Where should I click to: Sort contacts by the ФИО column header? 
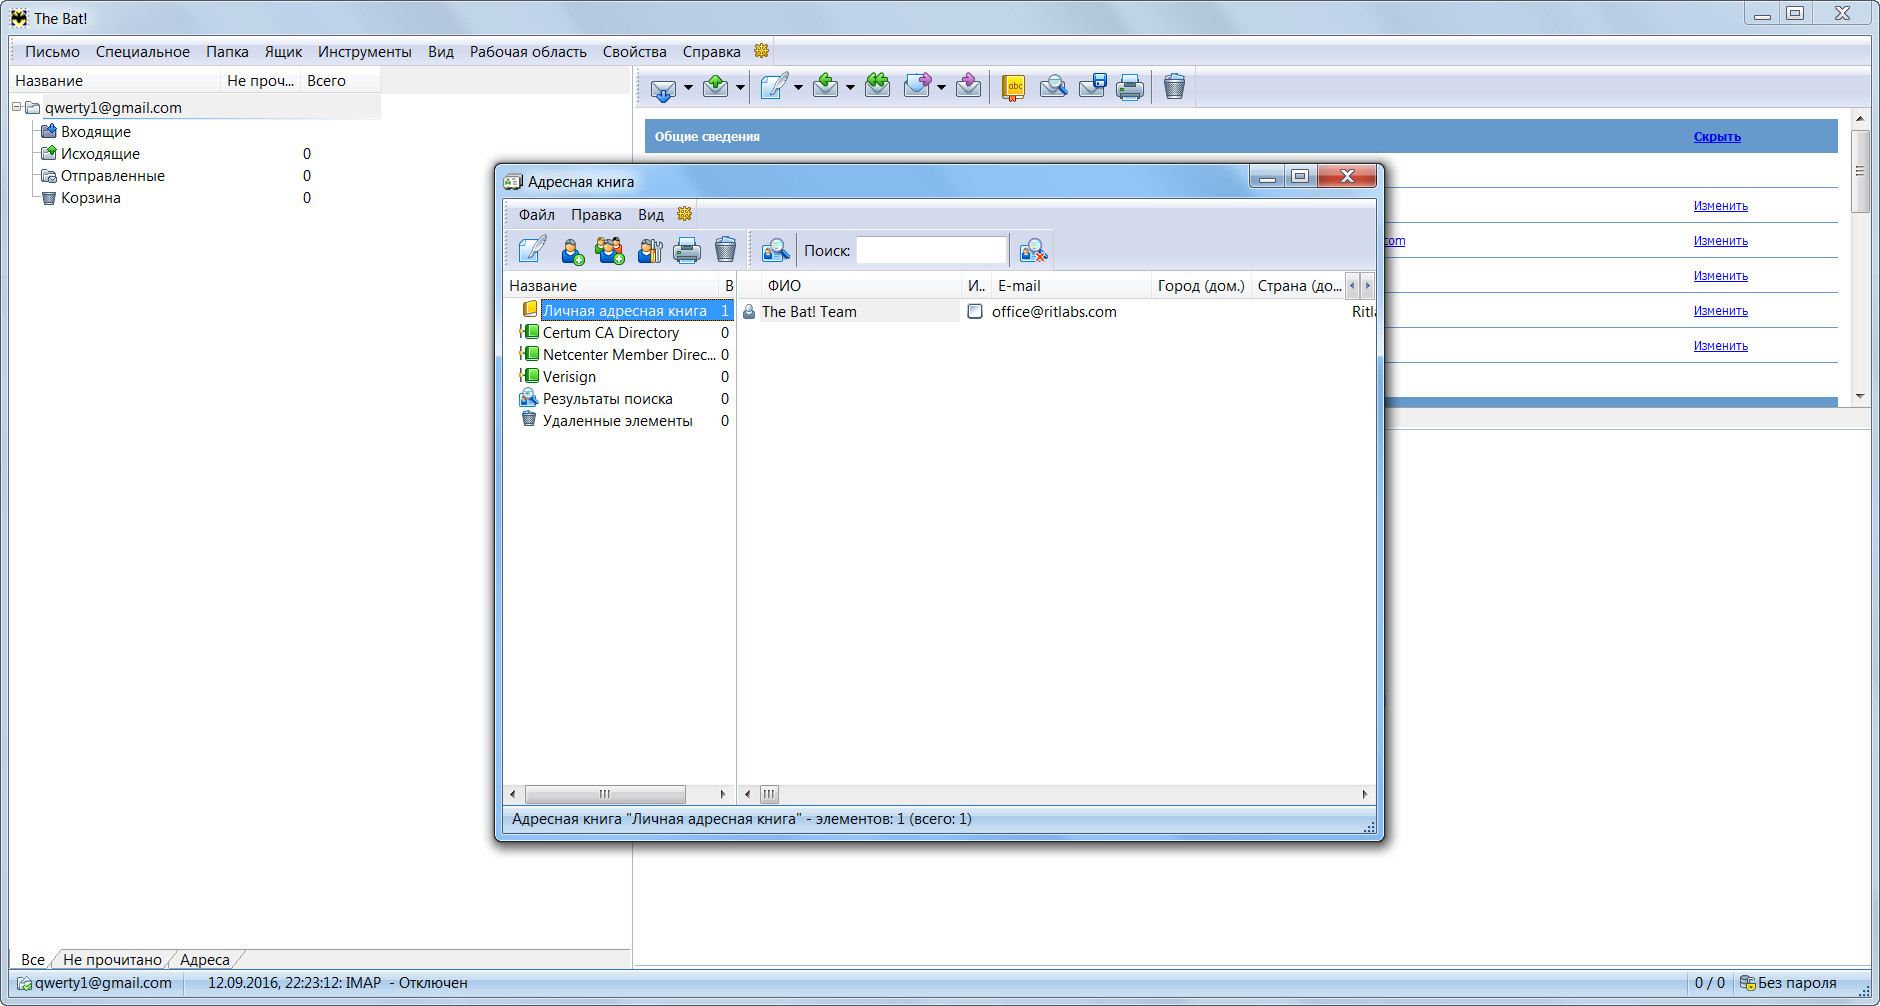tap(861, 286)
